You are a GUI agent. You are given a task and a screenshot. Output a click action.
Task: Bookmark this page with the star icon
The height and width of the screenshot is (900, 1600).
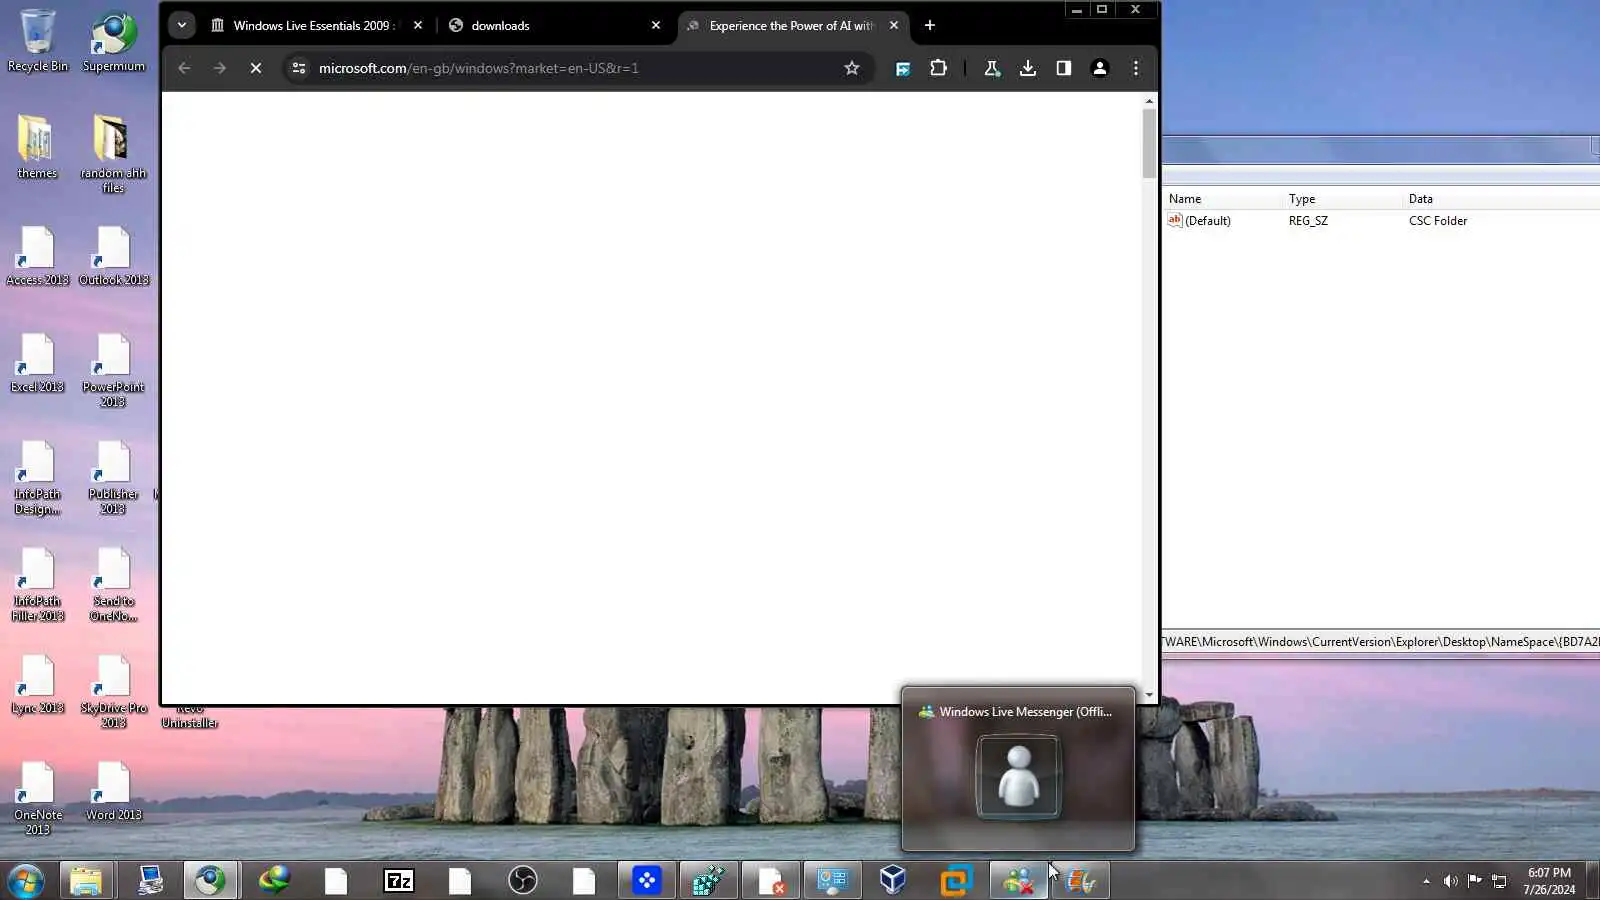(x=852, y=68)
